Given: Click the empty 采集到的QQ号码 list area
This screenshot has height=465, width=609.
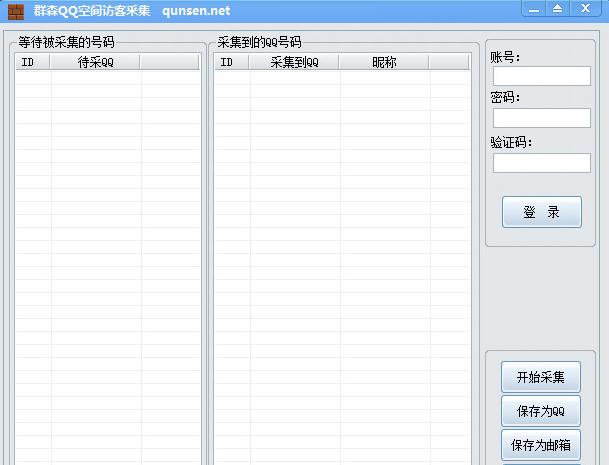Looking at the screenshot, I should pyautogui.click(x=340, y=260).
